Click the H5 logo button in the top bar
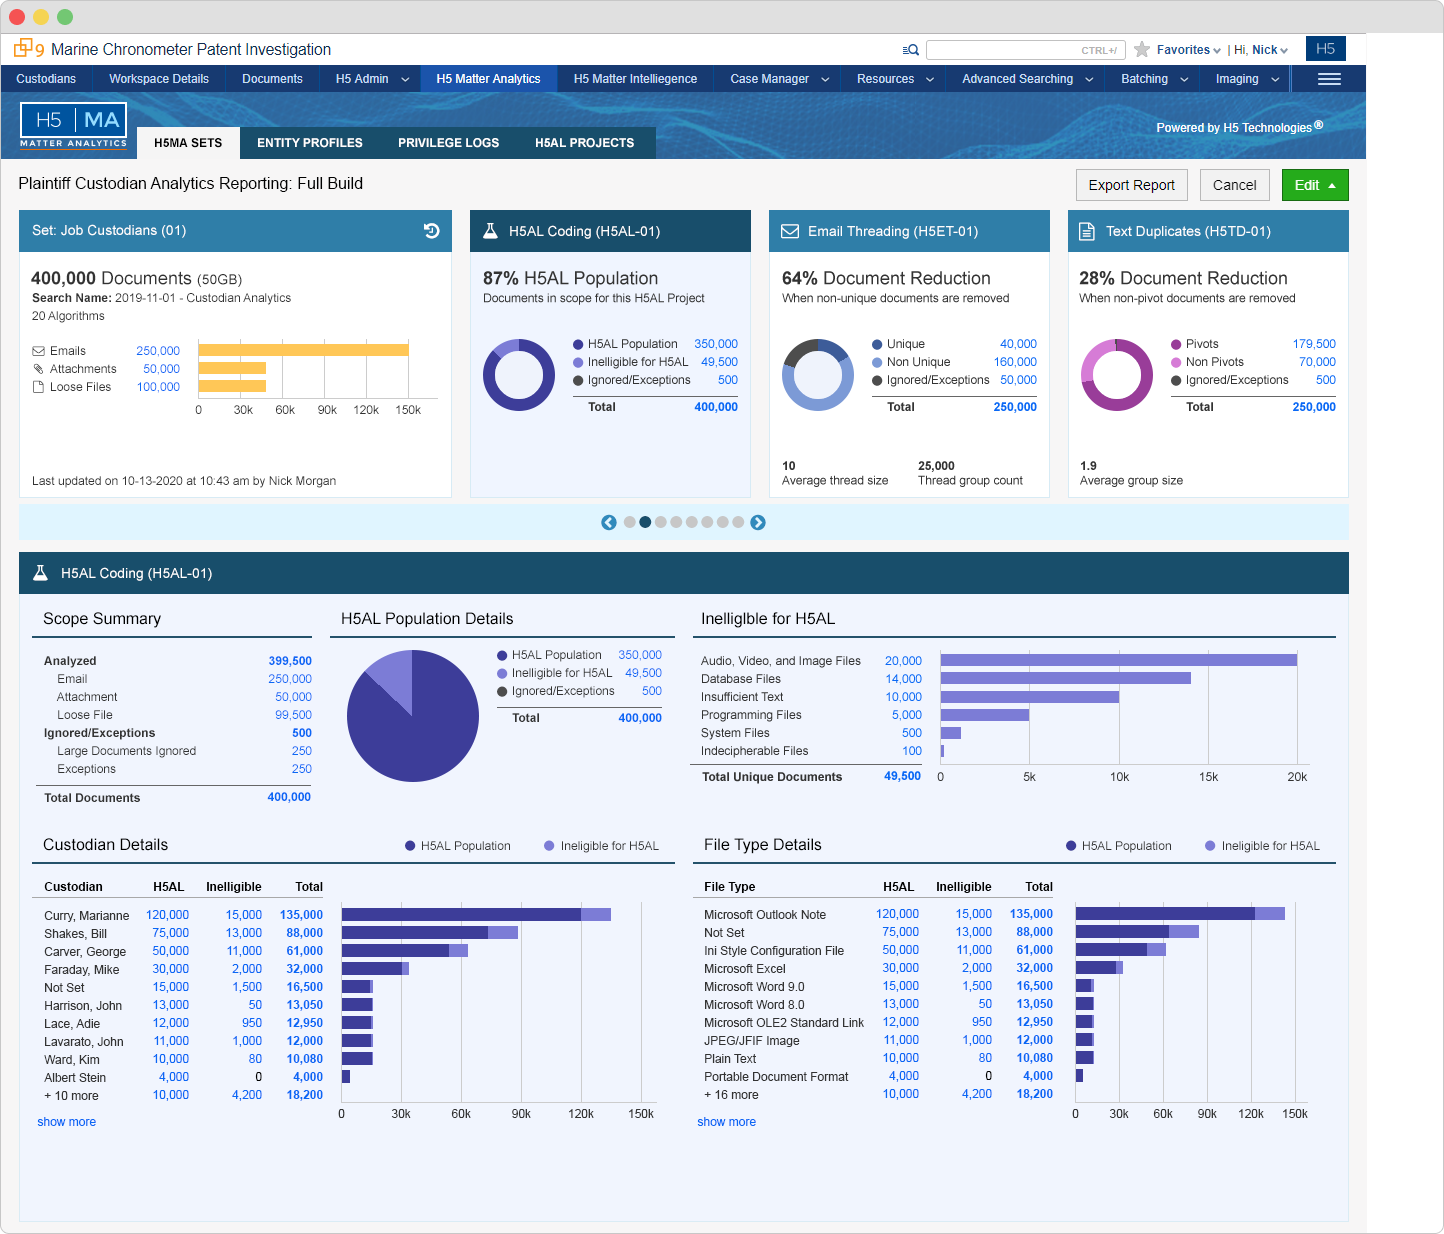 pos(1325,48)
